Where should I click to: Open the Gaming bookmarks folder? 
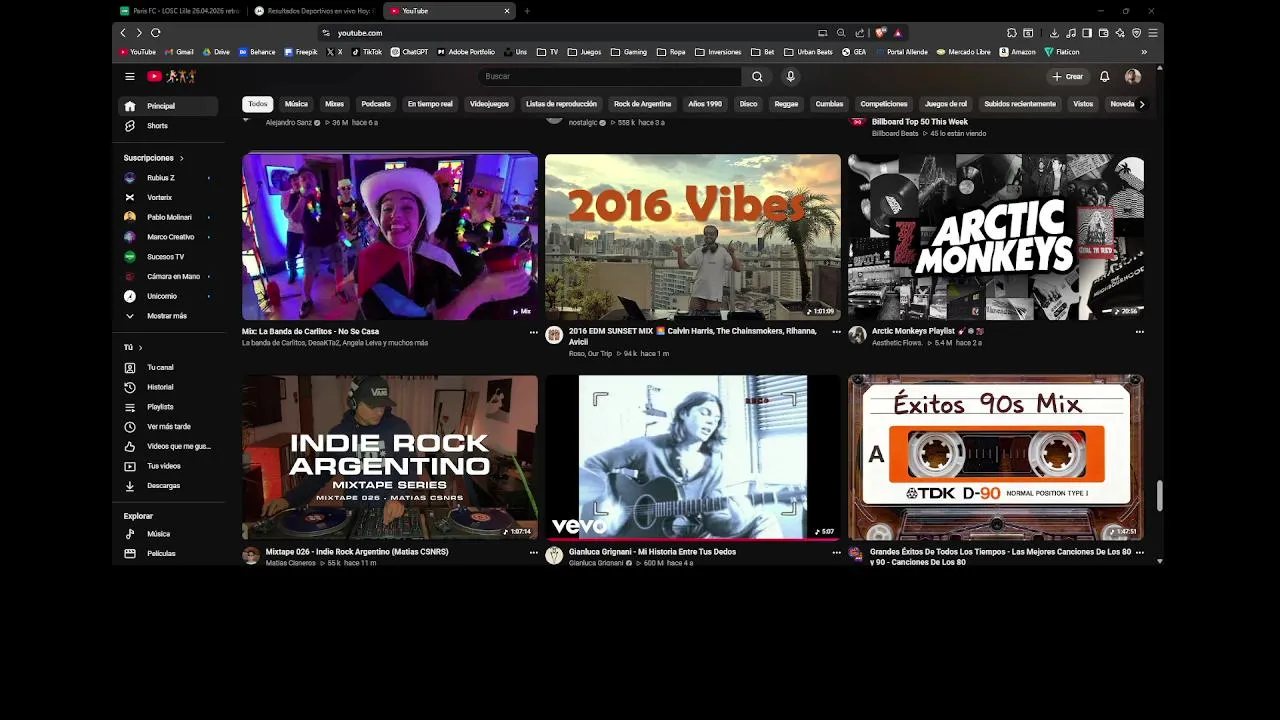coord(629,52)
